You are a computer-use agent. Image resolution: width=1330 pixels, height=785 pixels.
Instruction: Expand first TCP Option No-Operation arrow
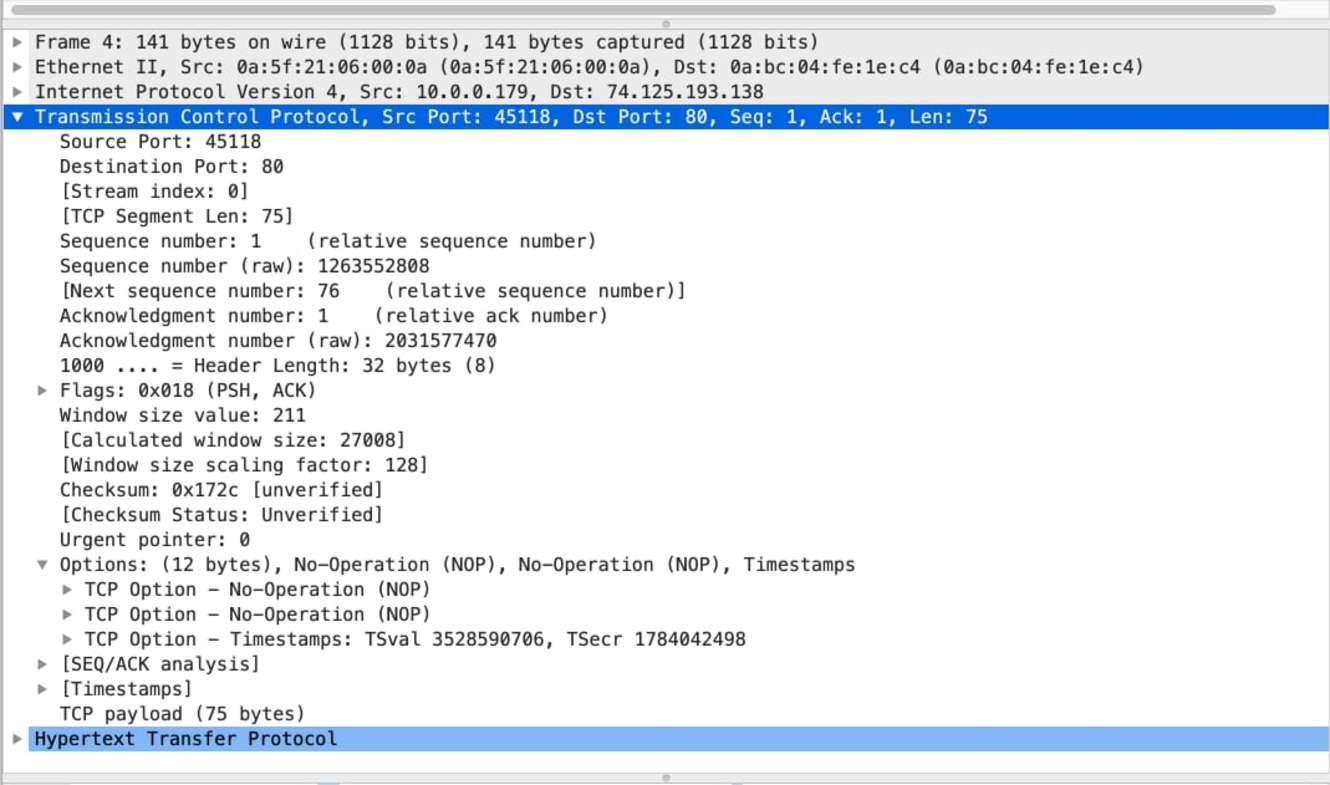tap(67, 590)
